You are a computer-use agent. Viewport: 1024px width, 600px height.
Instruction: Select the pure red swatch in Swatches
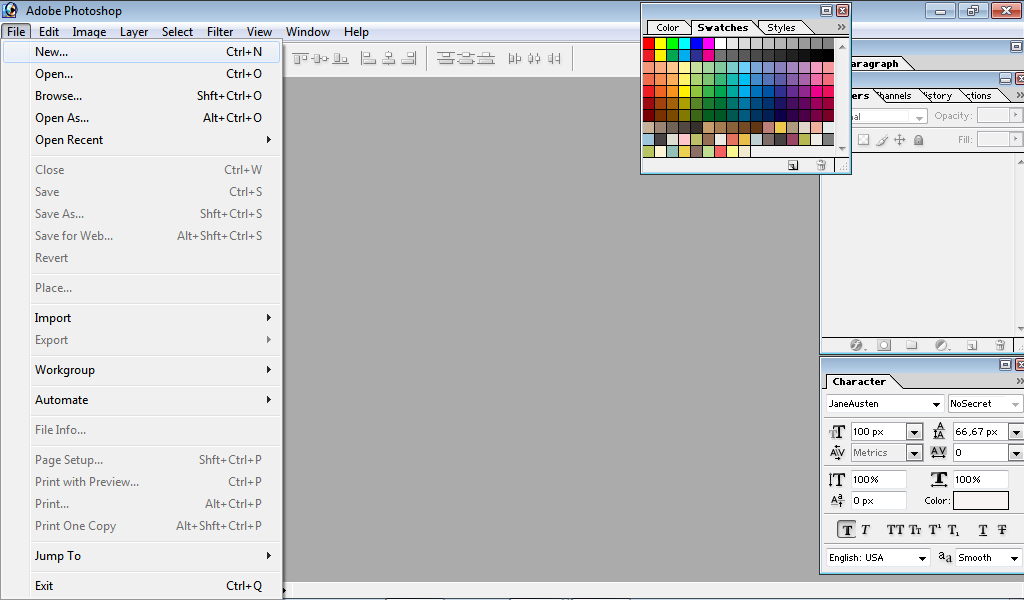click(x=648, y=44)
